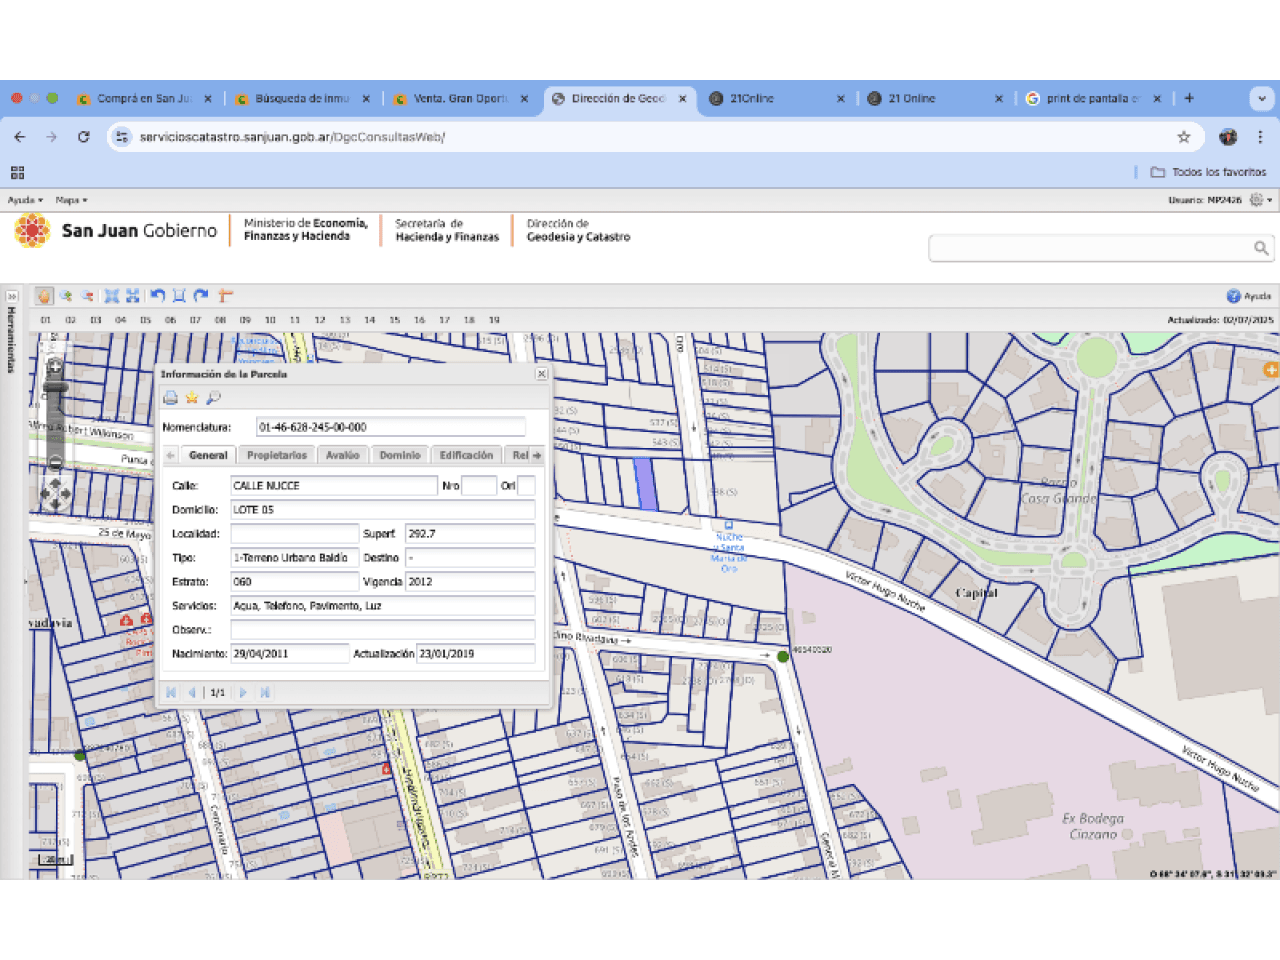Image resolution: width=1280 pixels, height=960 pixels.
Task: Switch to Búsqueda de inmuebles browser tab
Action: tap(301, 99)
